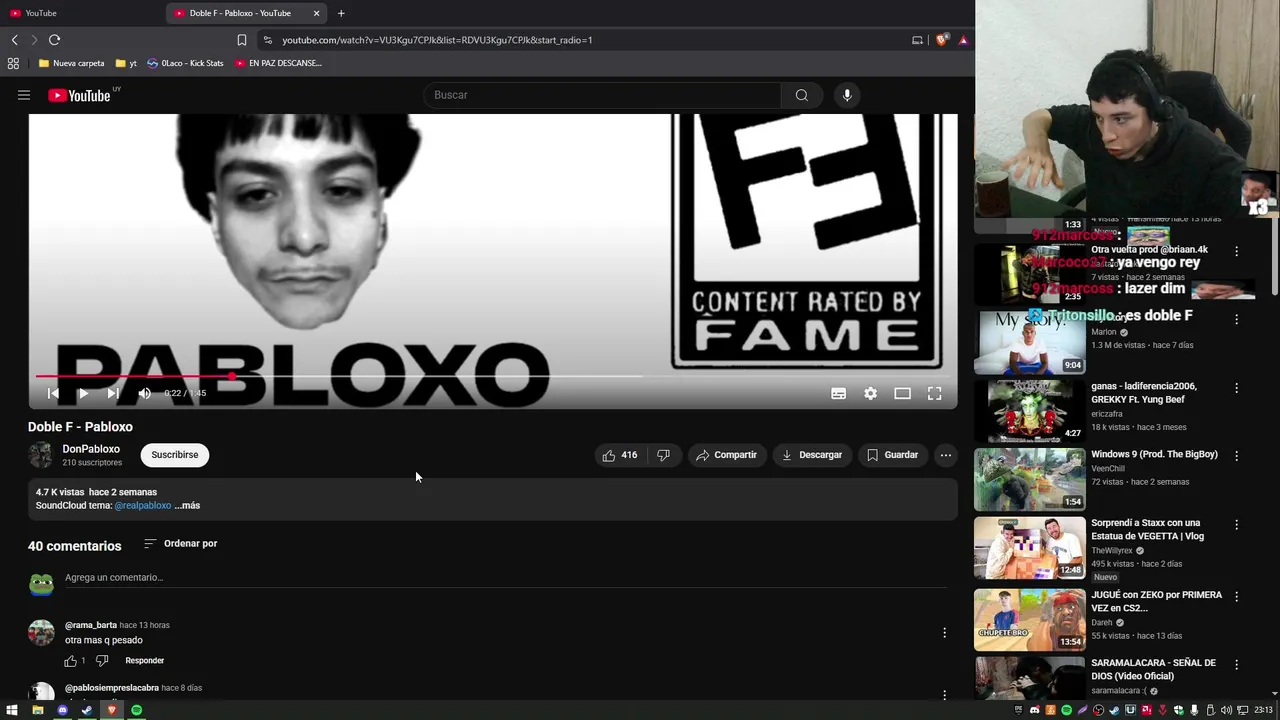Viewport: 1280px width, 720px height.
Task: Open menu for My Story Marlon video
Action: point(1236,320)
